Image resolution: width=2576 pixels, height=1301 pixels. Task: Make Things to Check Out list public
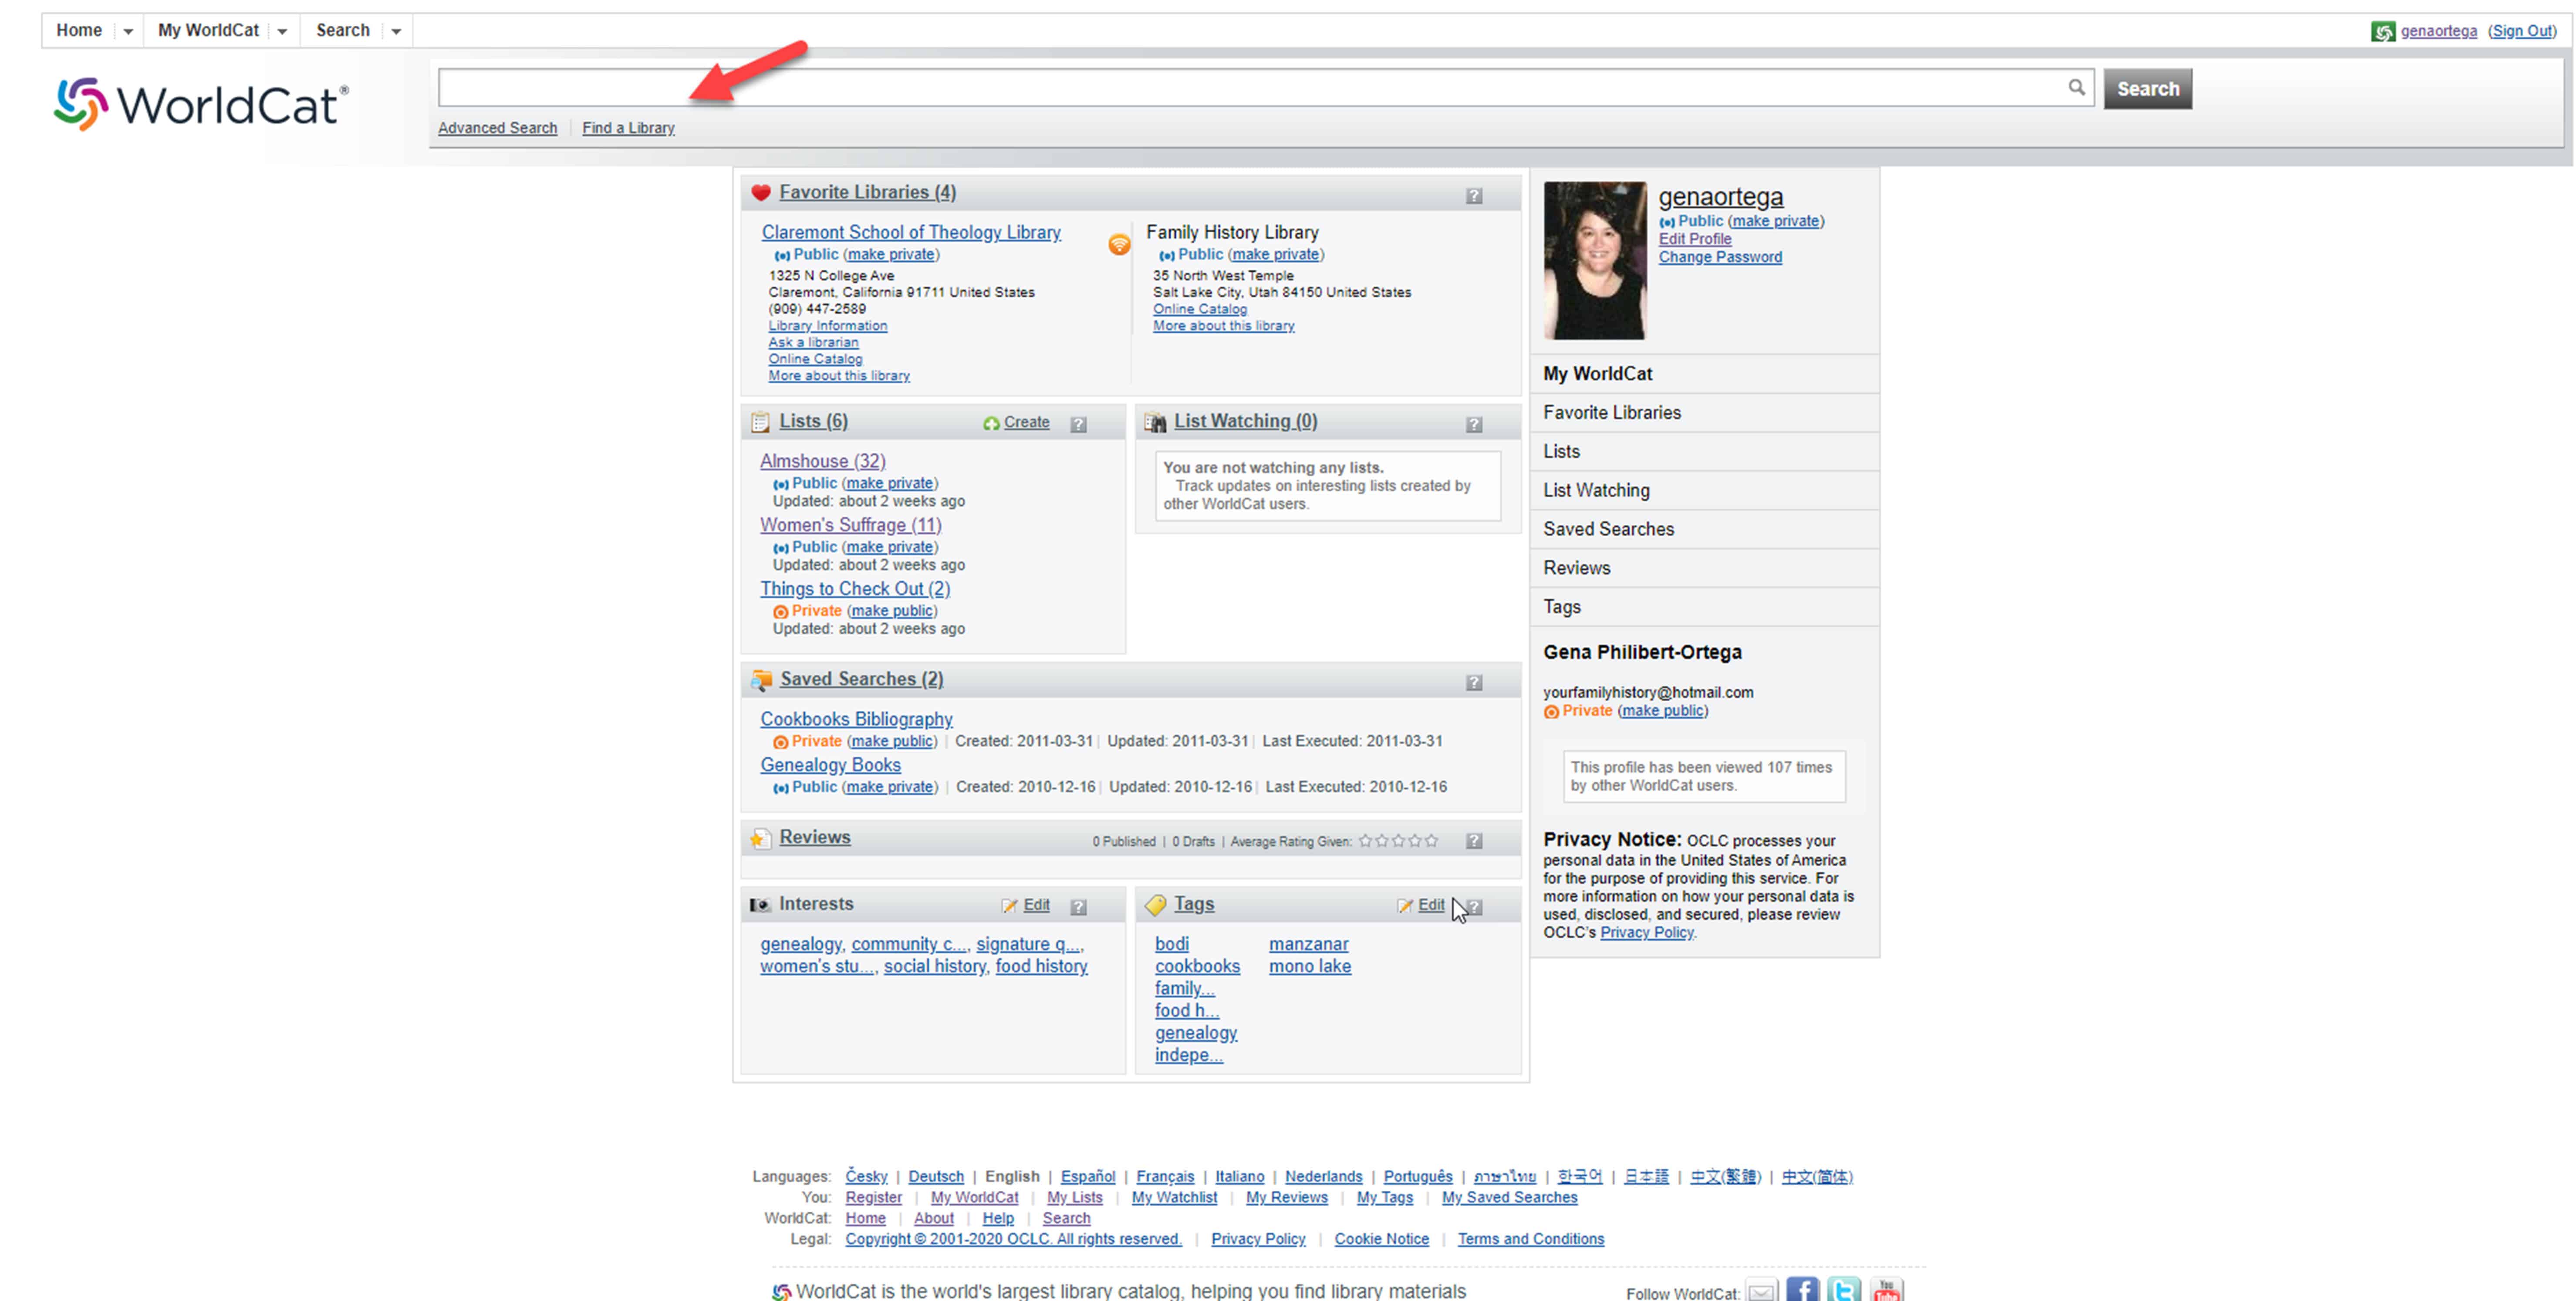[x=892, y=611]
